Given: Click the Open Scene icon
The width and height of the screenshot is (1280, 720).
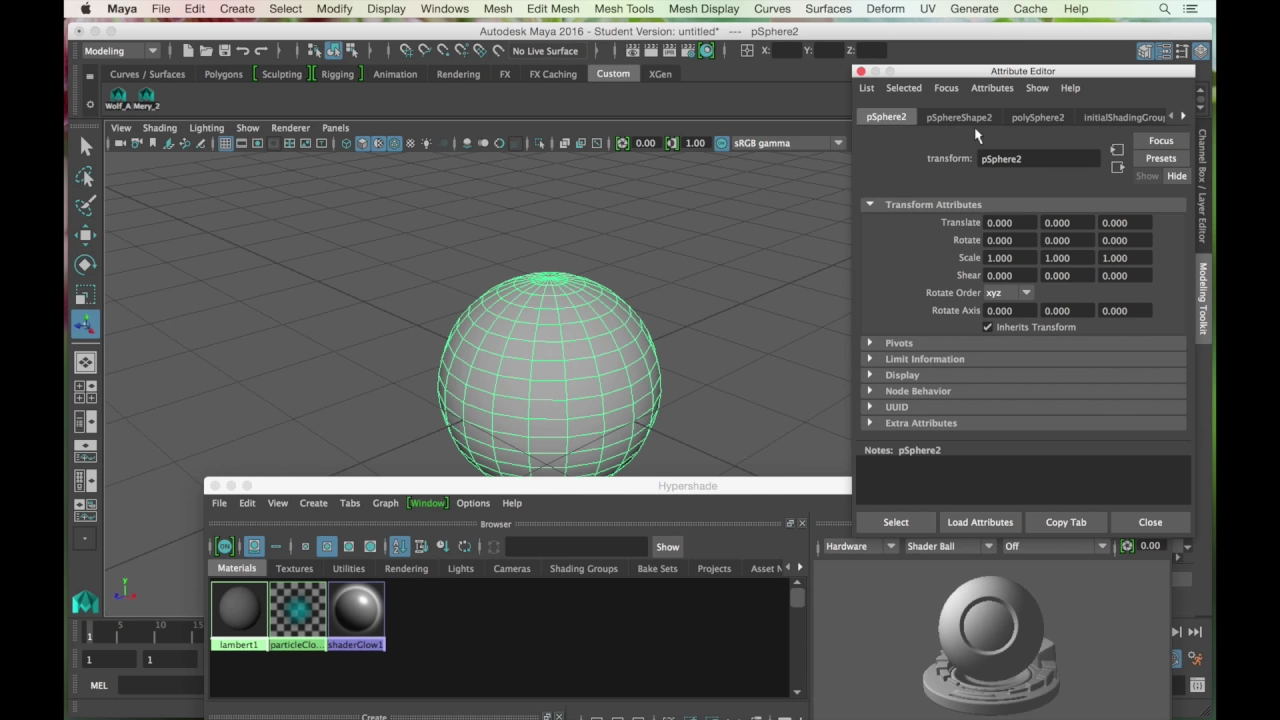Looking at the screenshot, I should pyautogui.click(x=206, y=51).
